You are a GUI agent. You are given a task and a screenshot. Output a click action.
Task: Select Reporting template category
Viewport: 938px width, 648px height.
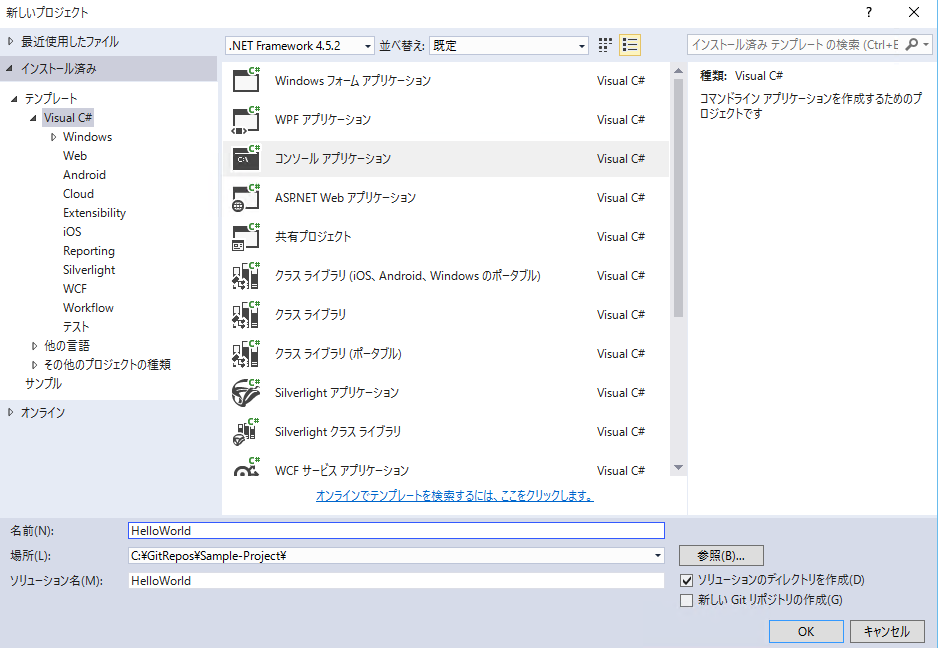coord(89,251)
